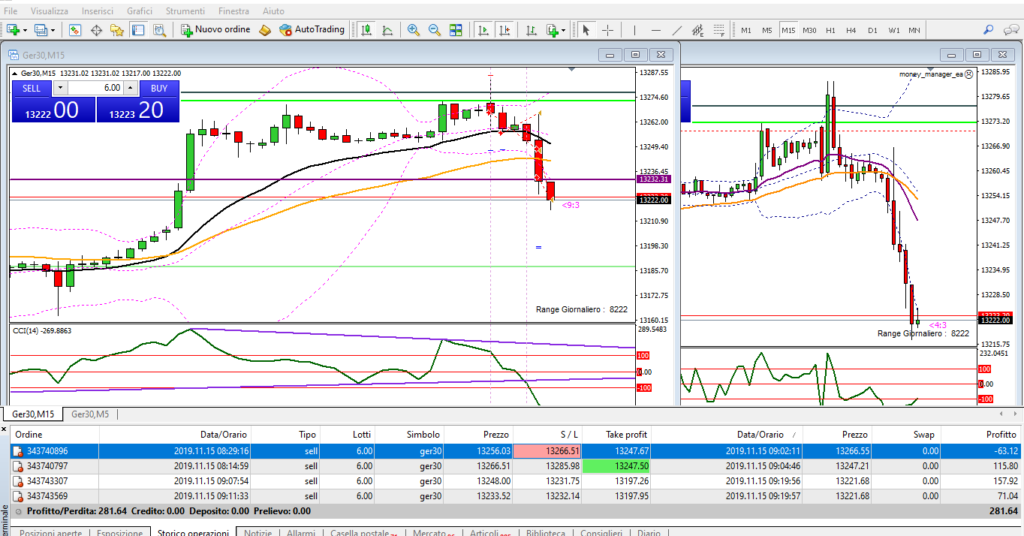The image size is (1024, 536).
Task: Switch chart to candlestick display icon
Action: (x=366, y=30)
